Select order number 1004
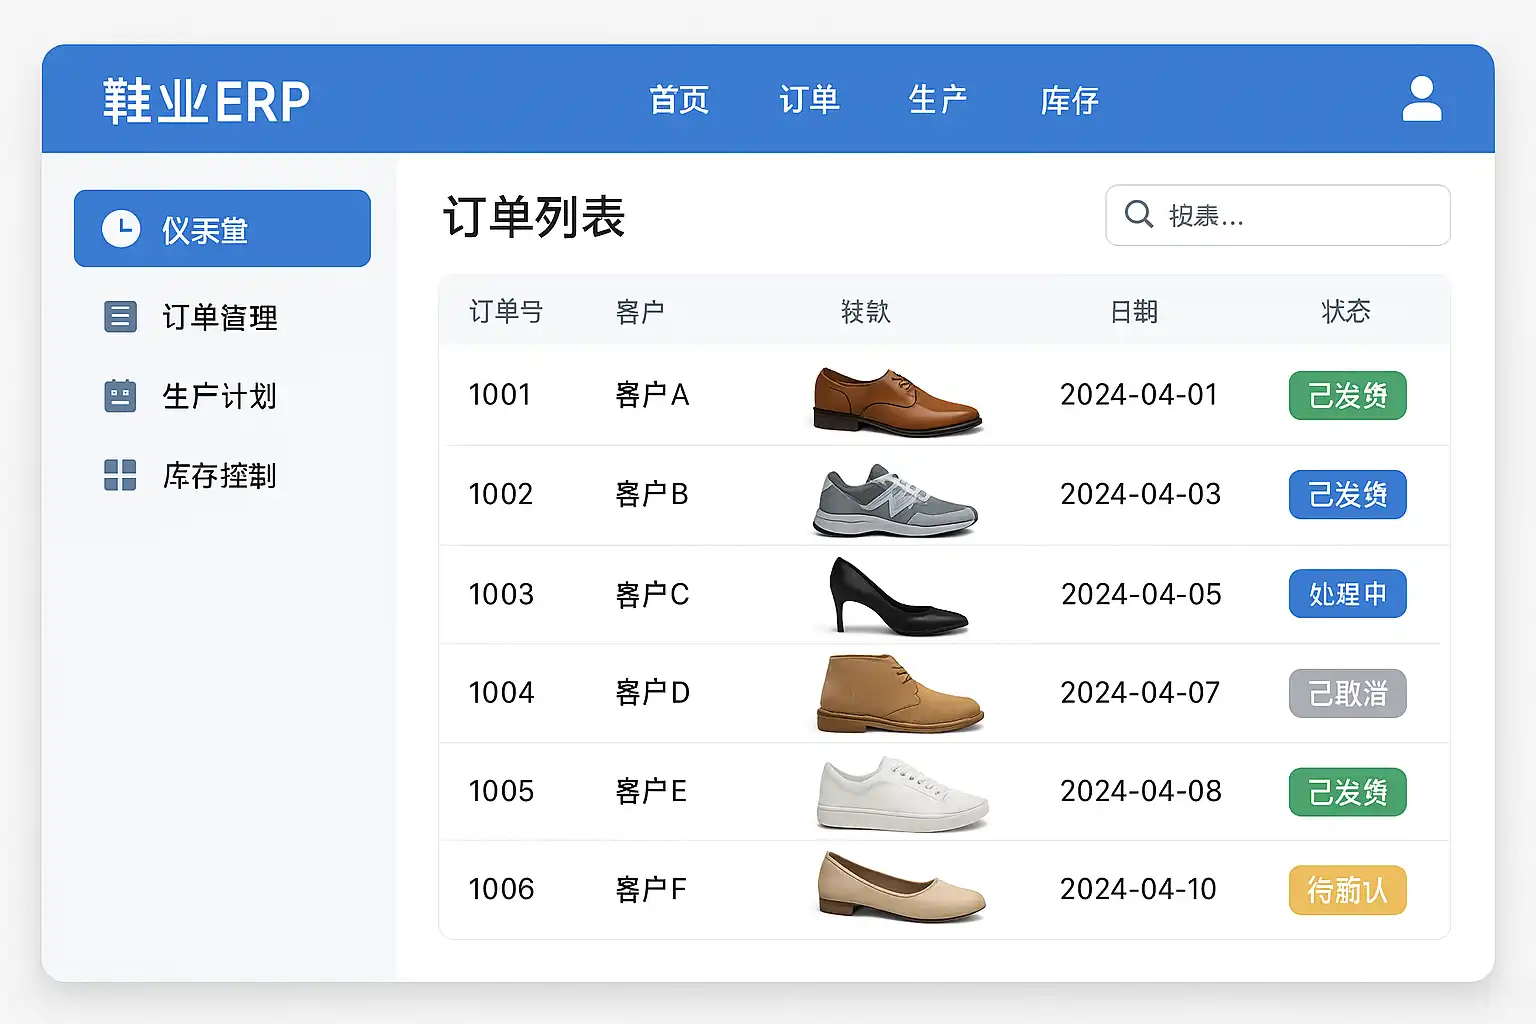Image resolution: width=1536 pixels, height=1024 pixels. click(x=501, y=692)
